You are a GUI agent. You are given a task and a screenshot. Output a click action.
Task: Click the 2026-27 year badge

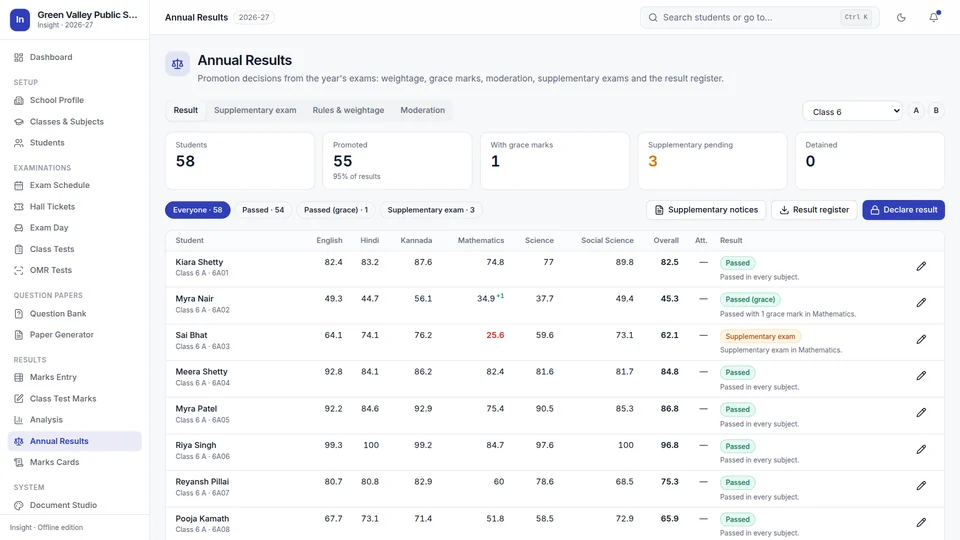253,18
